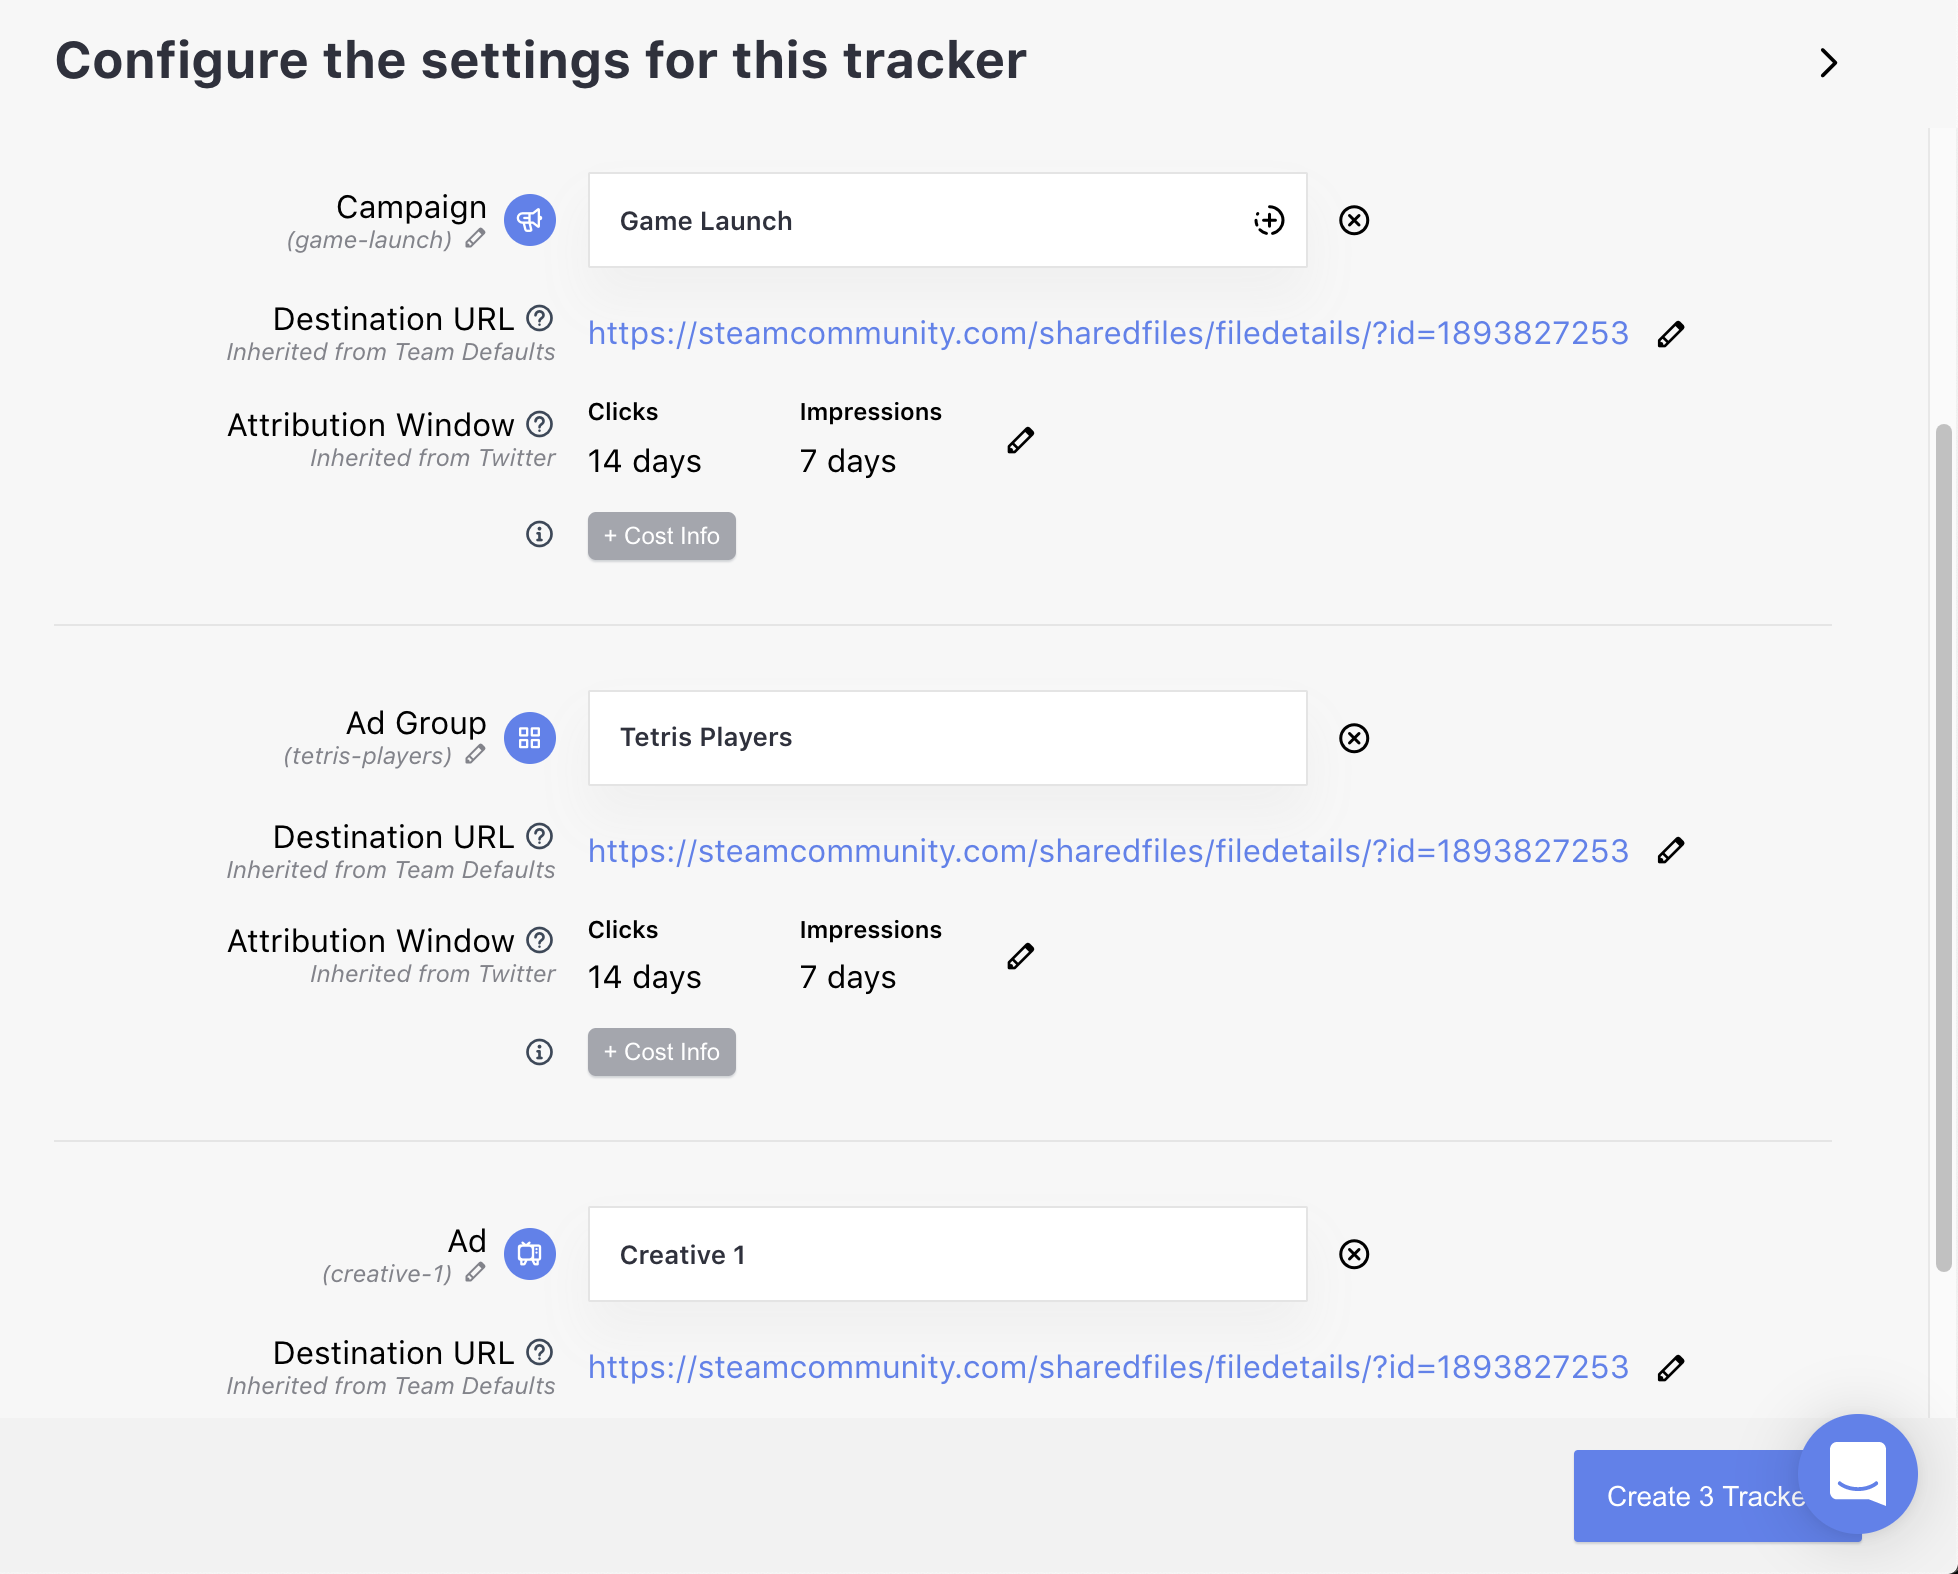Remove the Creative 1 ad
This screenshot has height=1574, width=1958.
1354,1254
